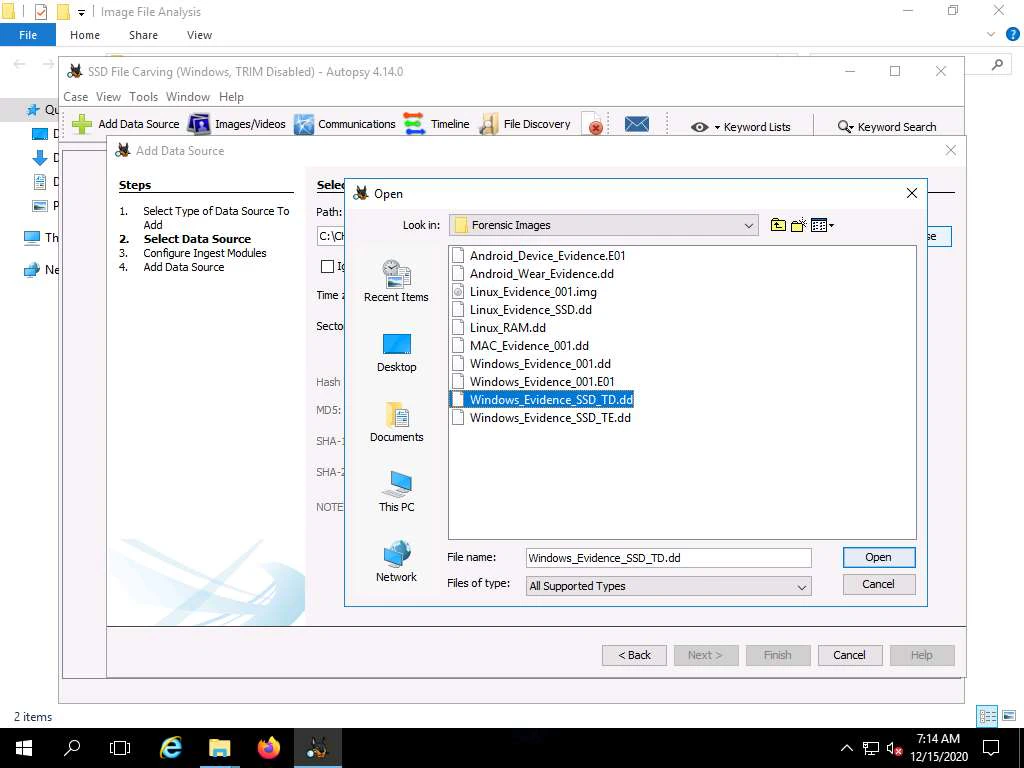This screenshot has height=768, width=1024.
Task: Open Home tab in File Explorer
Action: pyautogui.click(x=85, y=35)
